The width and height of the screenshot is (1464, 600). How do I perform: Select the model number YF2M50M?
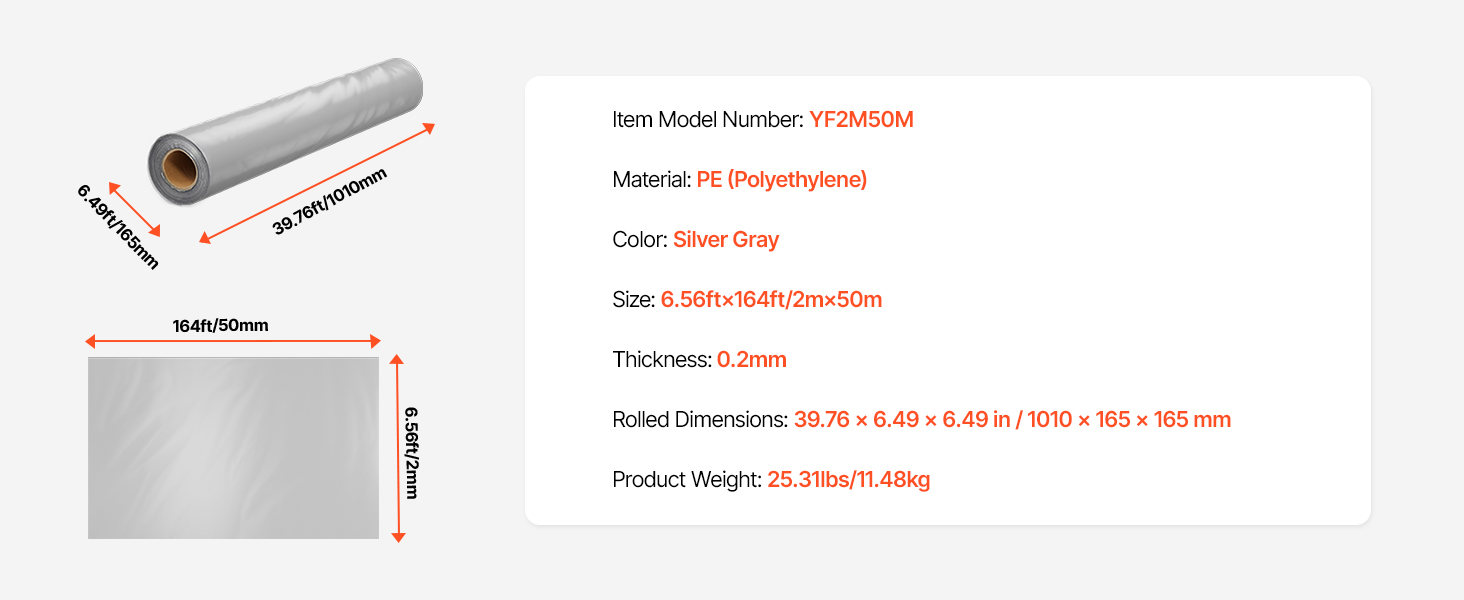click(x=861, y=120)
